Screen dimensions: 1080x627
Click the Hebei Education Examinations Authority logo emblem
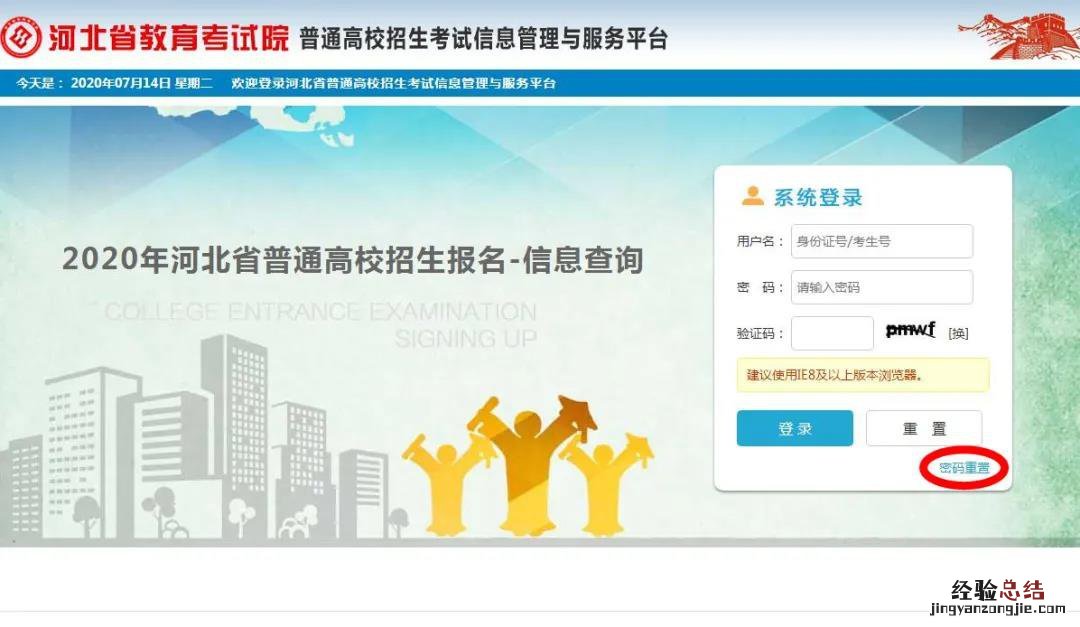coord(21,37)
